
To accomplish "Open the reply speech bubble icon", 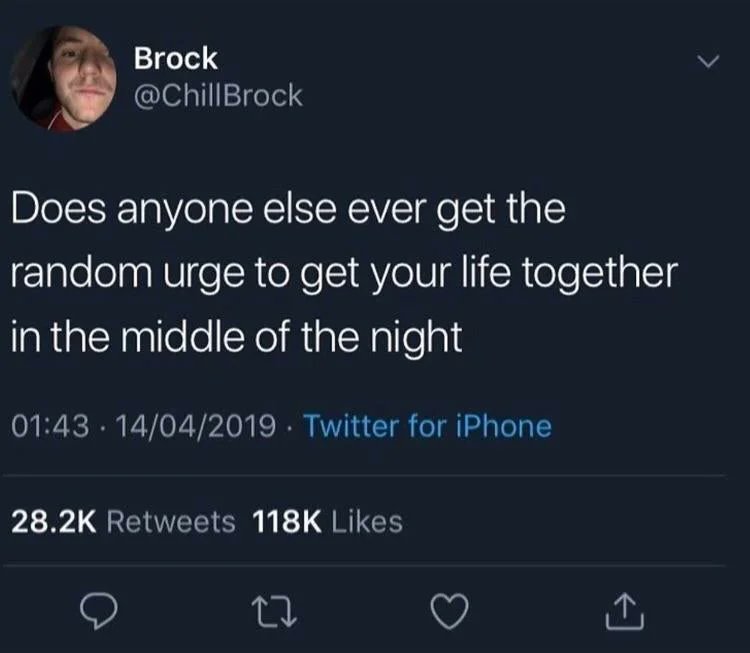I will pyautogui.click(x=99, y=611).
